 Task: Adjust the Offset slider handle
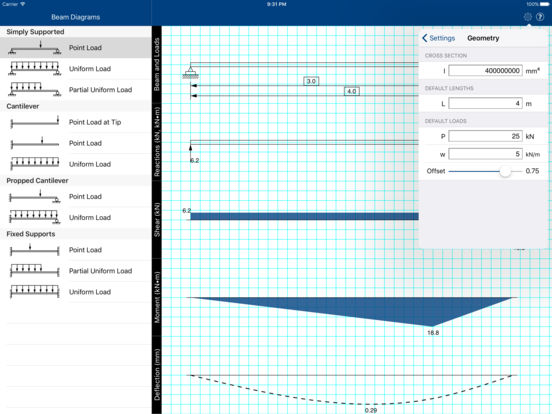coord(505,171)
